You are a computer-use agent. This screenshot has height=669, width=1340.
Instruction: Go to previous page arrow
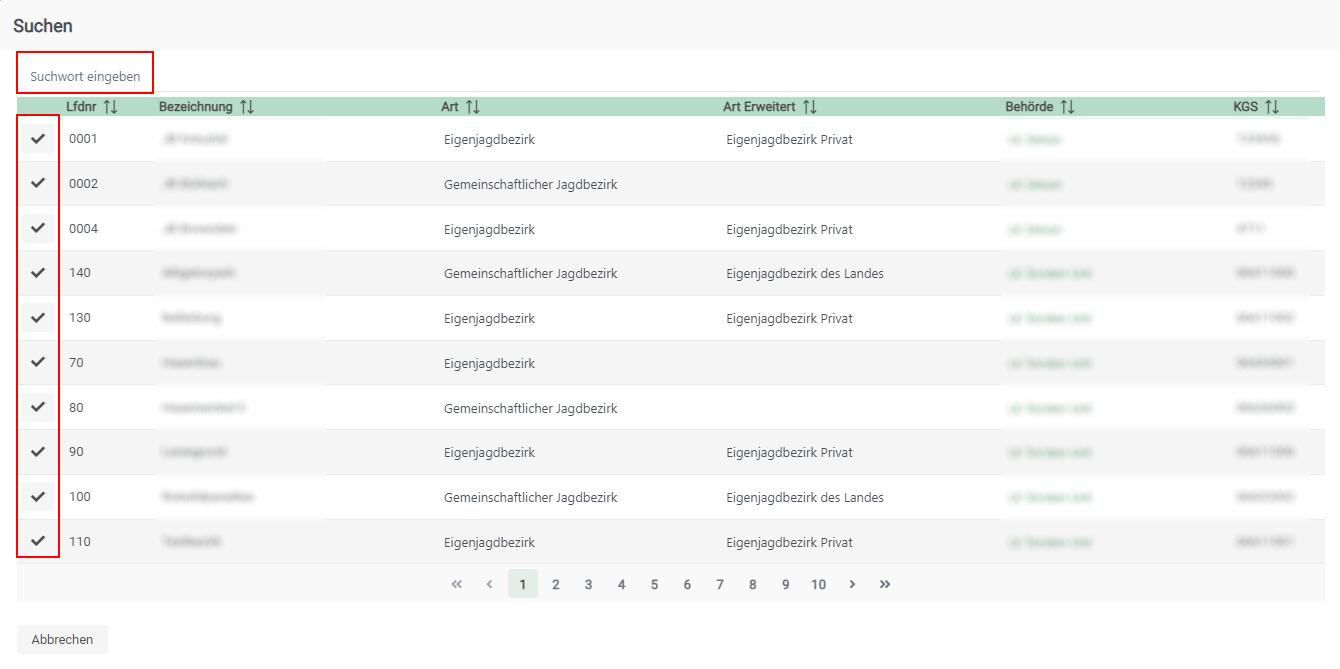pos(490,584)
